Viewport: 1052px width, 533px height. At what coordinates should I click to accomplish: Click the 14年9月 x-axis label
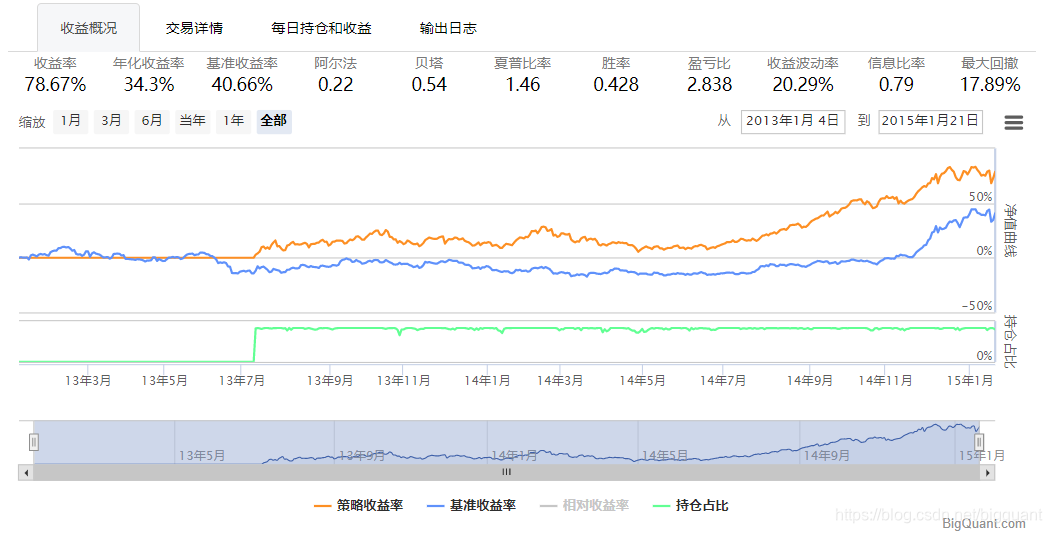click(x=810, y=381)
